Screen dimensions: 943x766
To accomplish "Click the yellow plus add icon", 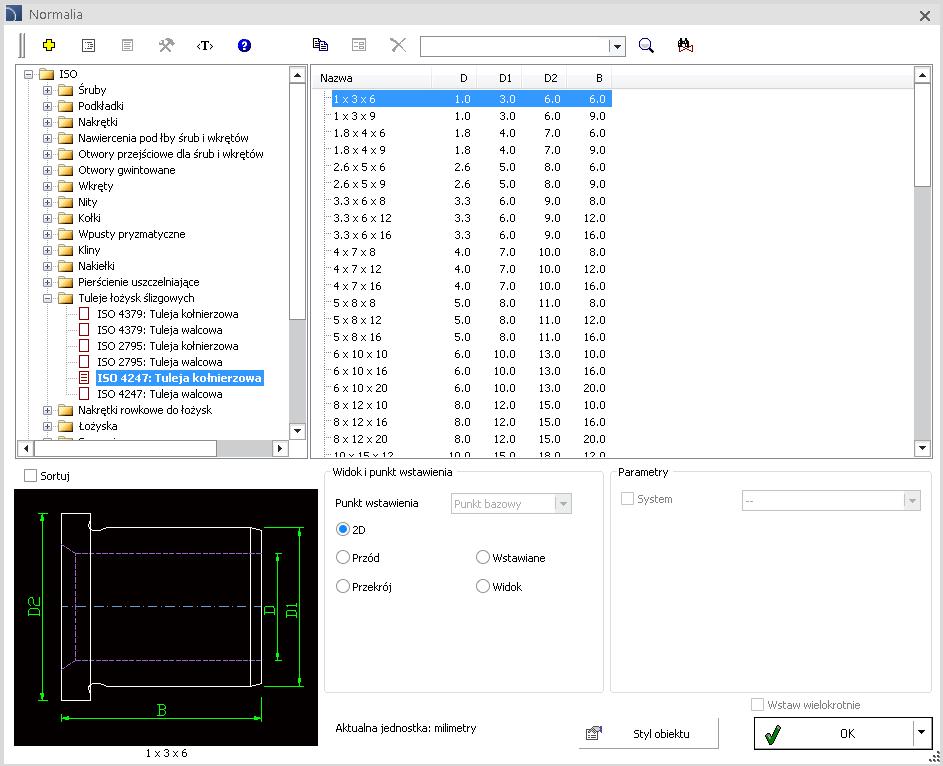I will click(49, 45).
